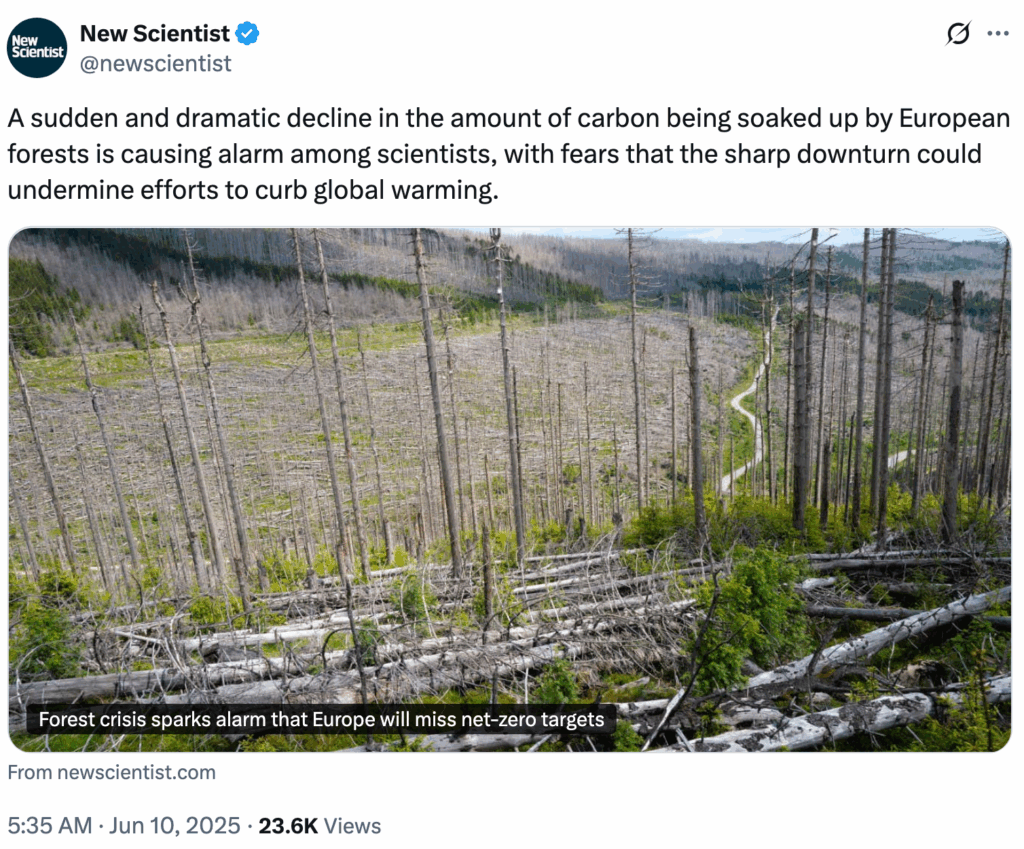Follow the 'From newscientist.com' source link

coord(112,772)
